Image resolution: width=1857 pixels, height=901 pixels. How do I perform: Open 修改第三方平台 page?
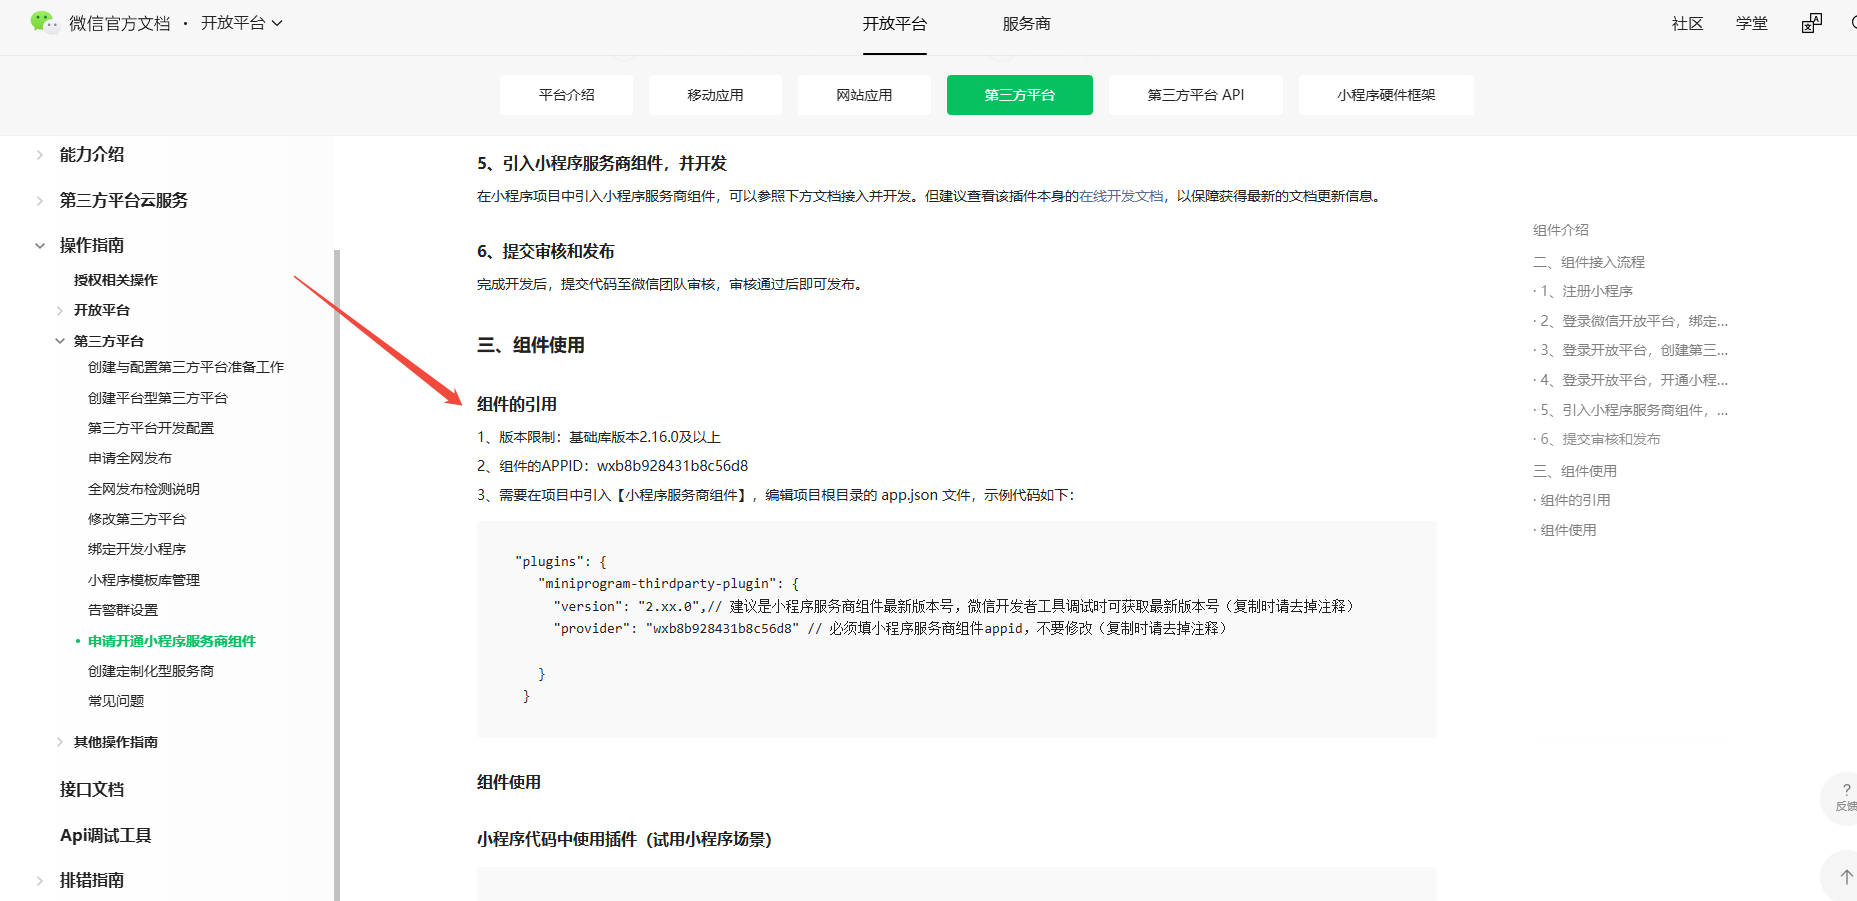[137, 519]
